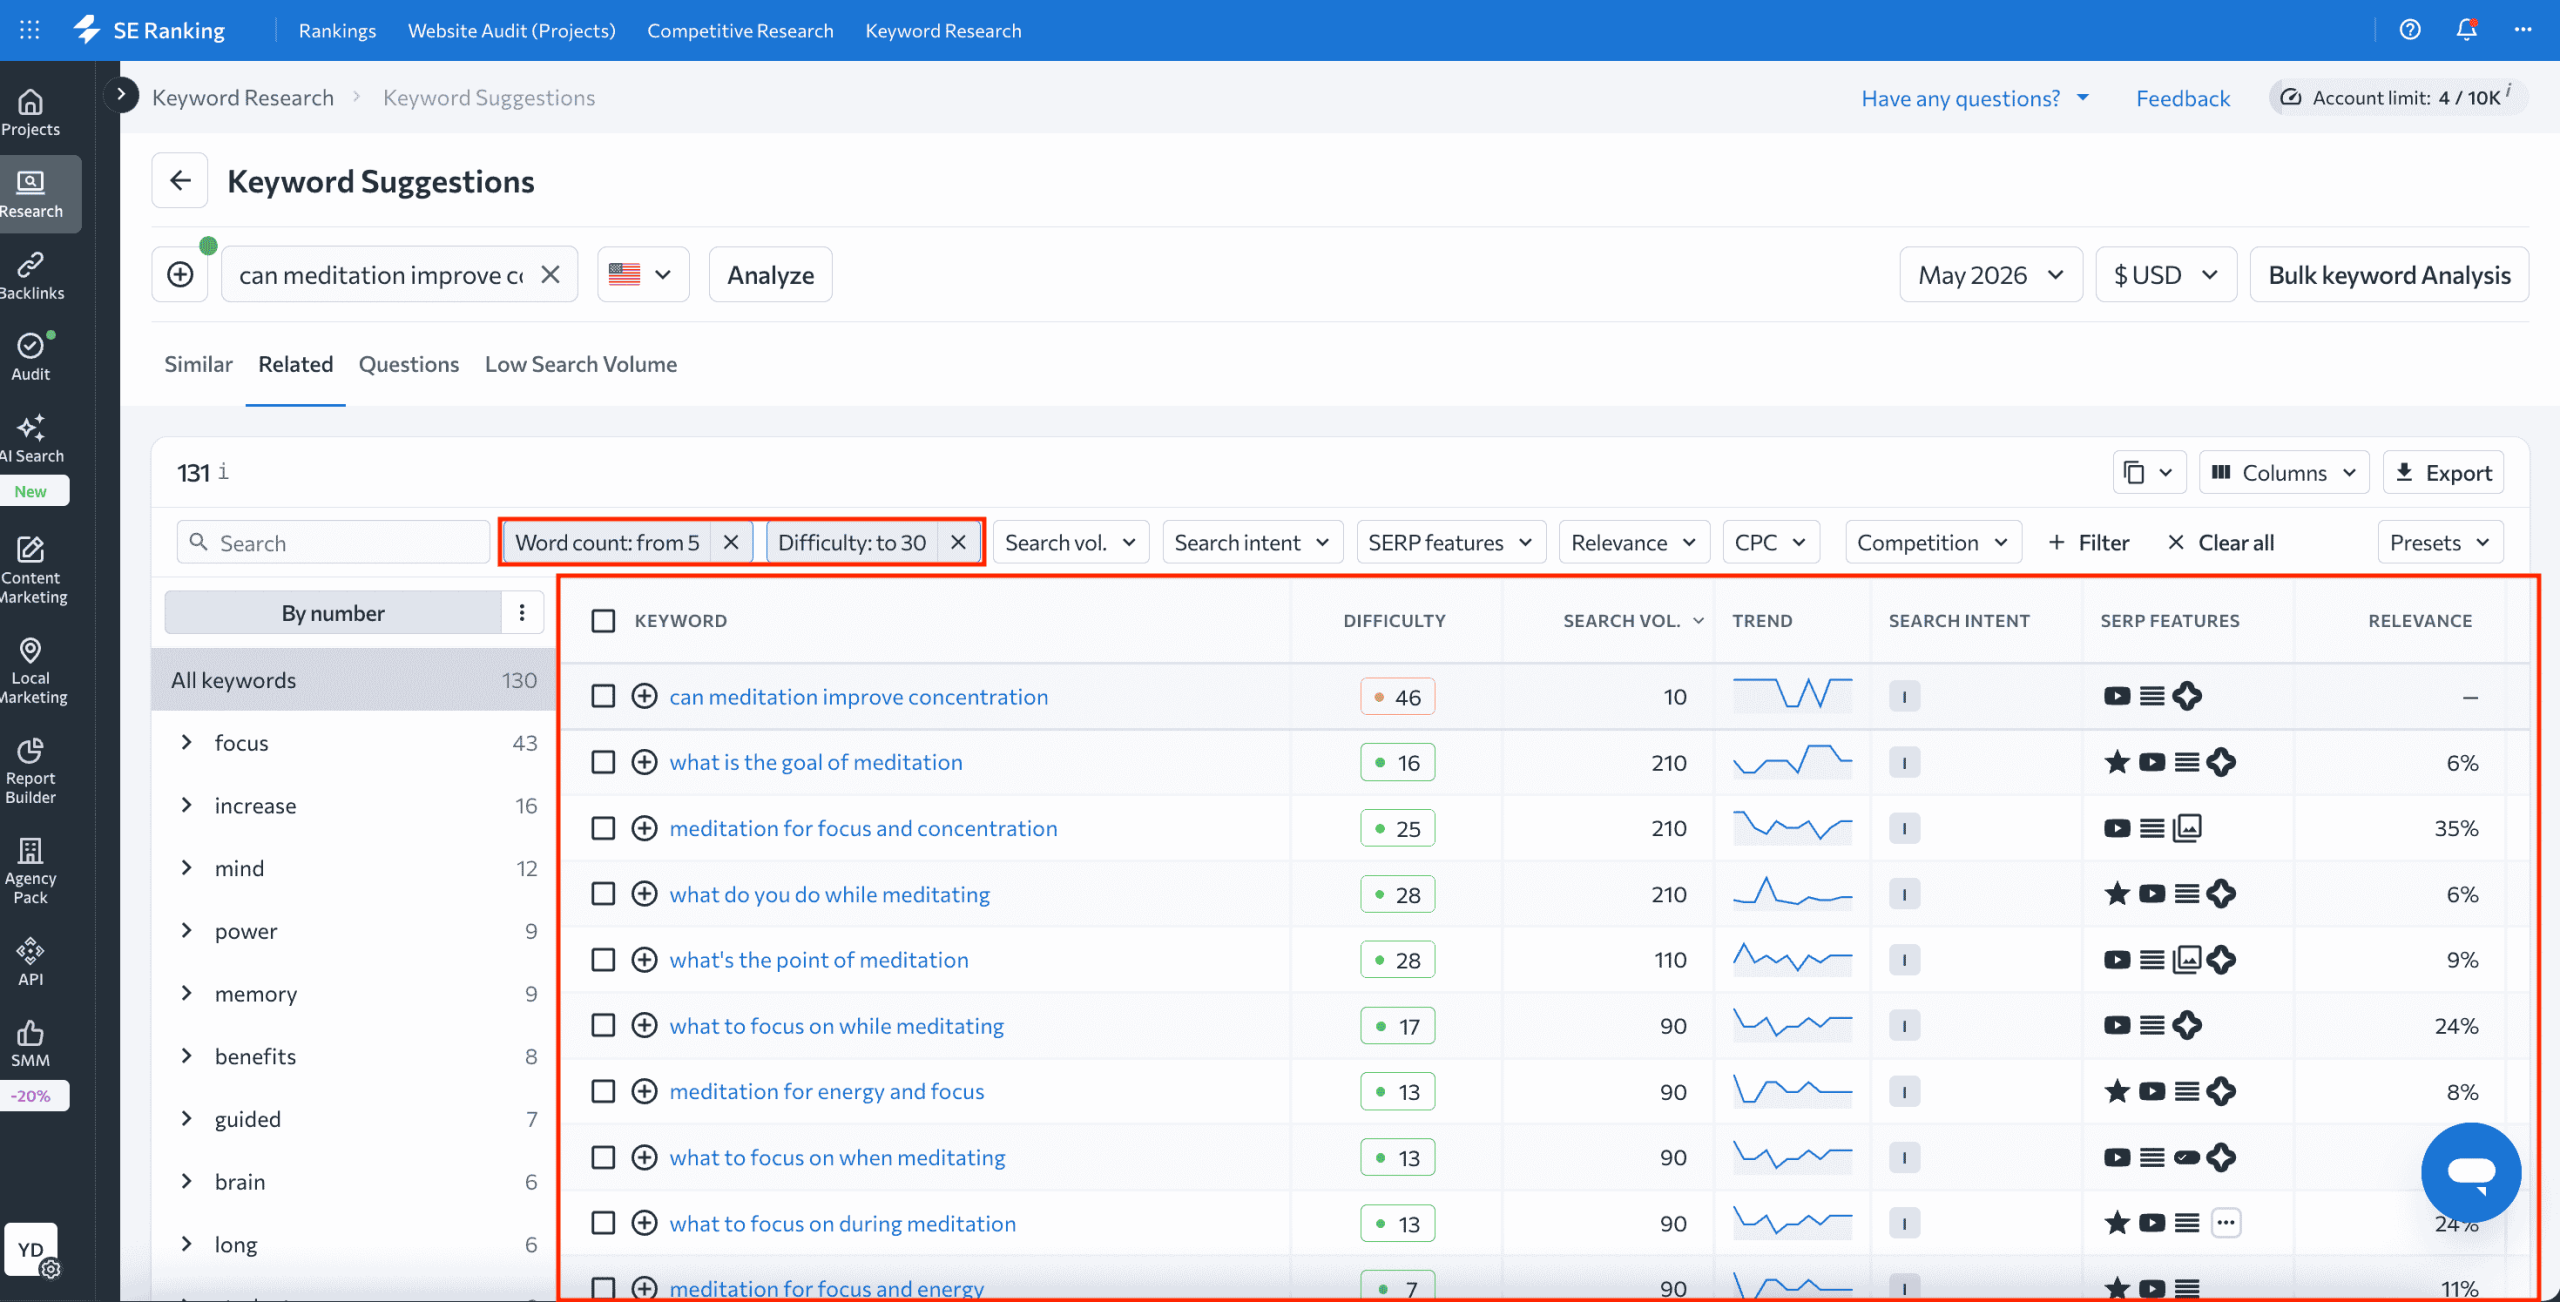
Task: Remove the Word count: from 5 filter
Action: point(731,542)
